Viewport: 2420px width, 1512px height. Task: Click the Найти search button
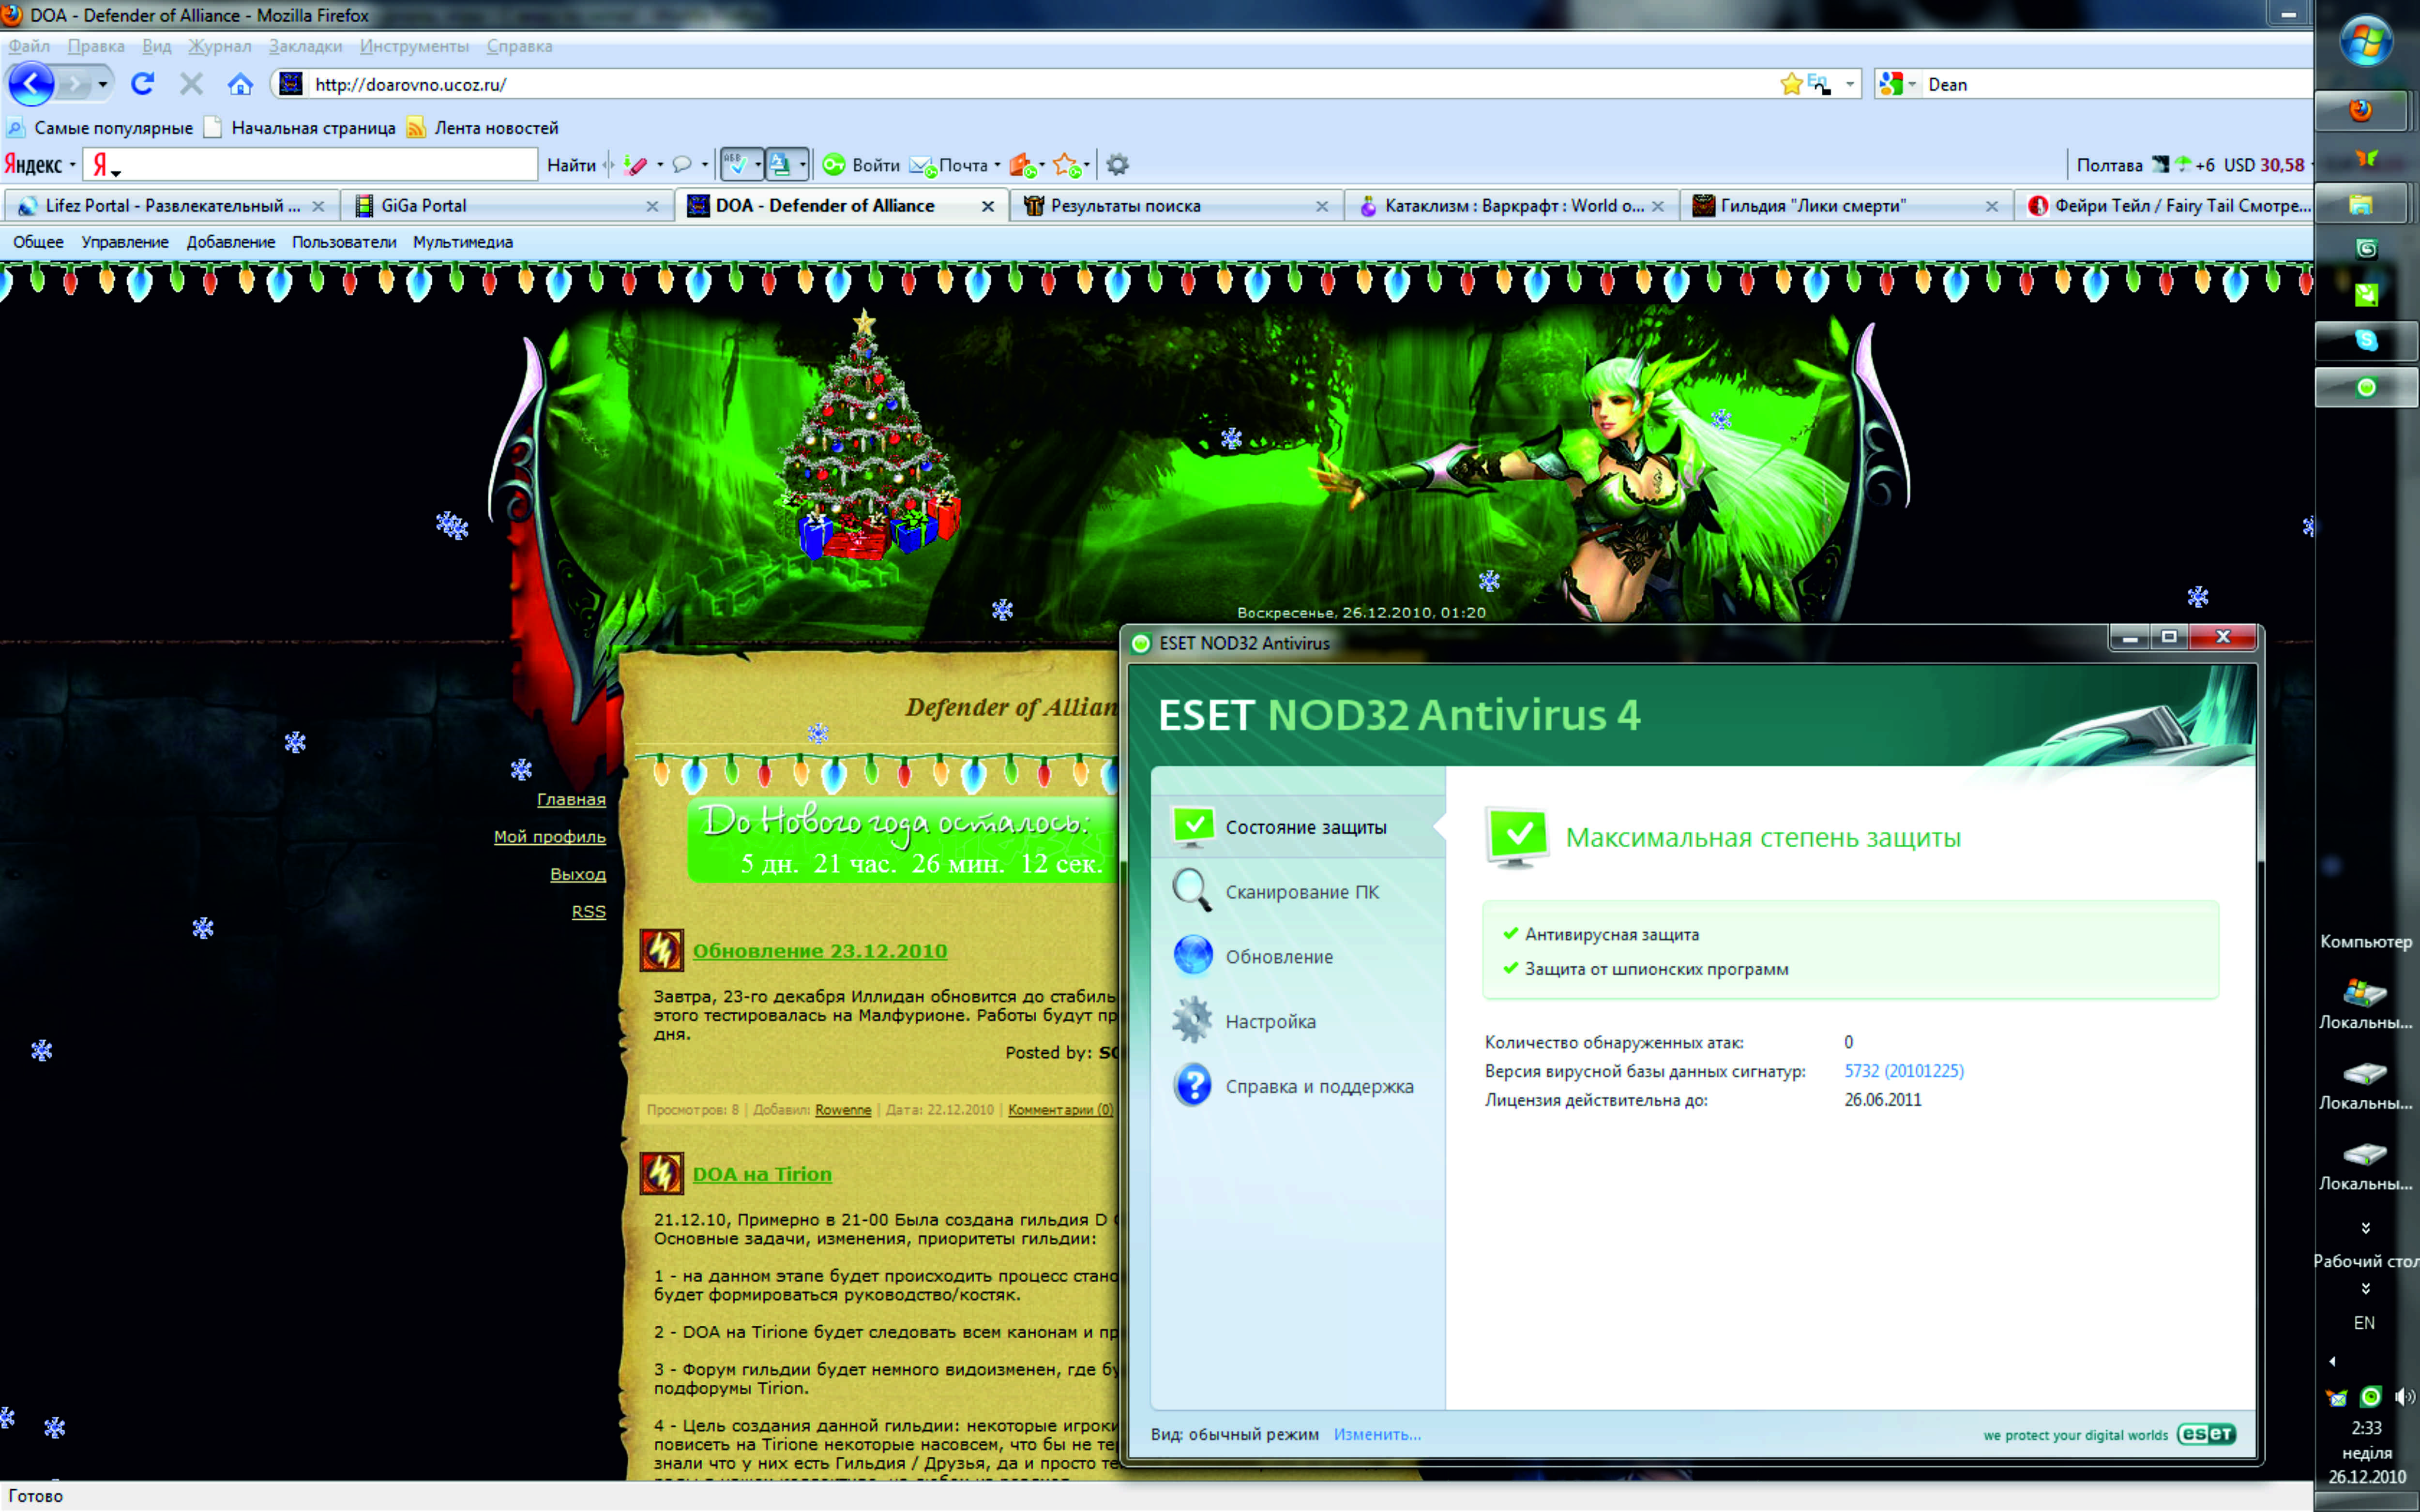click(571, 165)
